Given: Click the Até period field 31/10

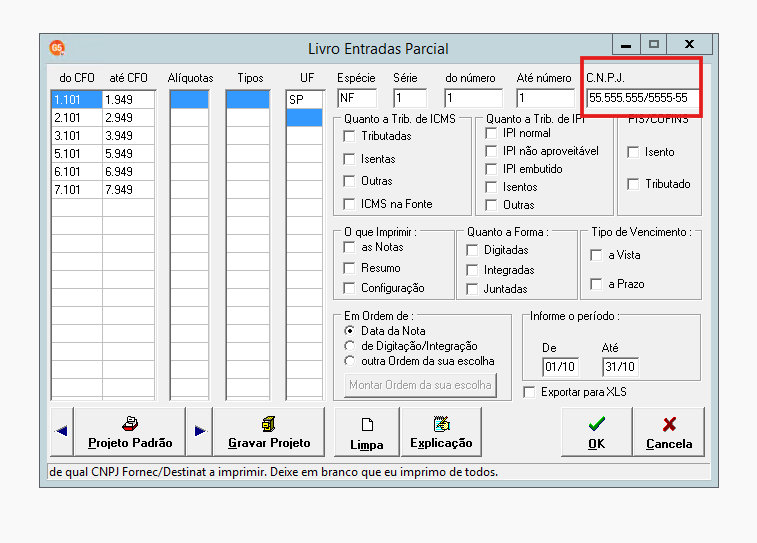Looking at the screenshot, I should click(620, 367).
